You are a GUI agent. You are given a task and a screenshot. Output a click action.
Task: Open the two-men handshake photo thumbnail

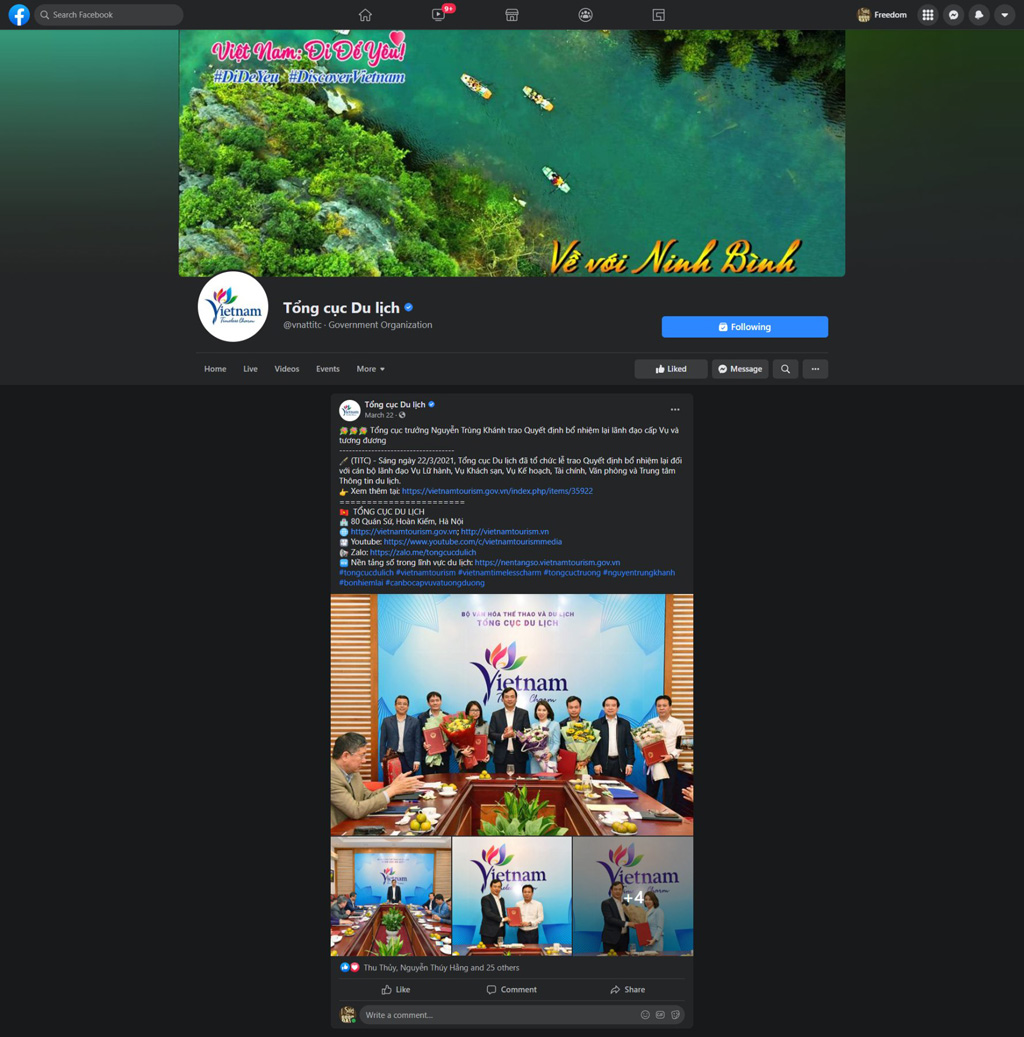pos(512,896)
